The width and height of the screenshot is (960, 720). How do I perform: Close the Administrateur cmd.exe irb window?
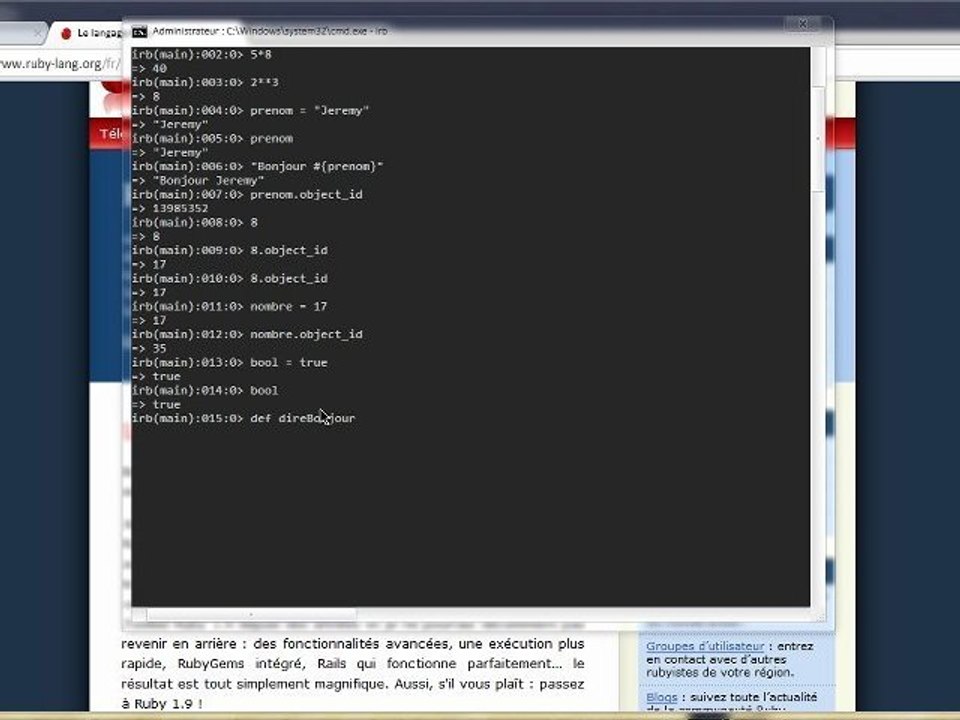803,24
